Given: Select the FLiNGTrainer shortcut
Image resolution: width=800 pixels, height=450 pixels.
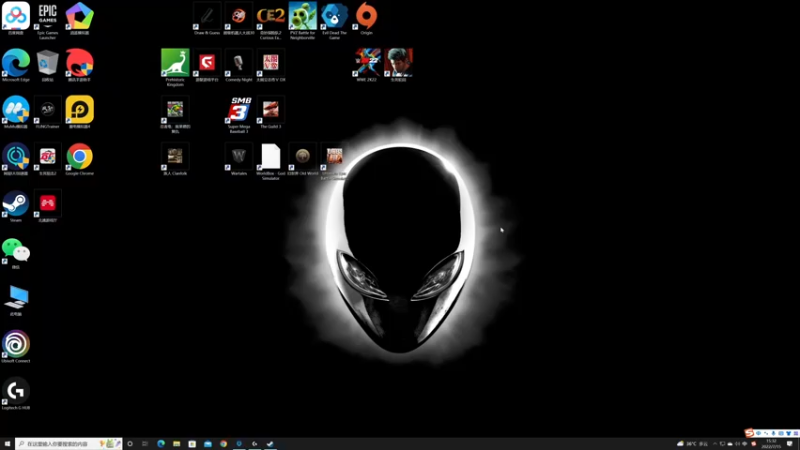Looking at the screenshot, I should click(x=47, y=112).
